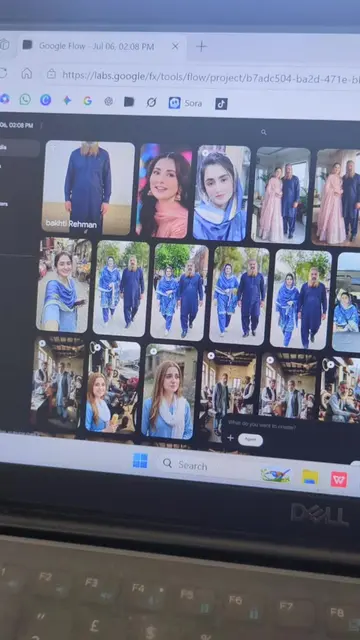This screenshot has width=360, height=640.
Task: Open the slashed-circle bookmark before Sora
Action: point(151,102)
